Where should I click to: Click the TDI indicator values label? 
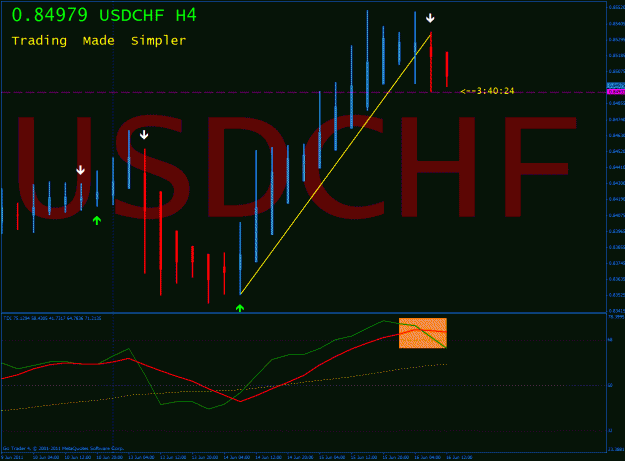click(x=52, y=318)
